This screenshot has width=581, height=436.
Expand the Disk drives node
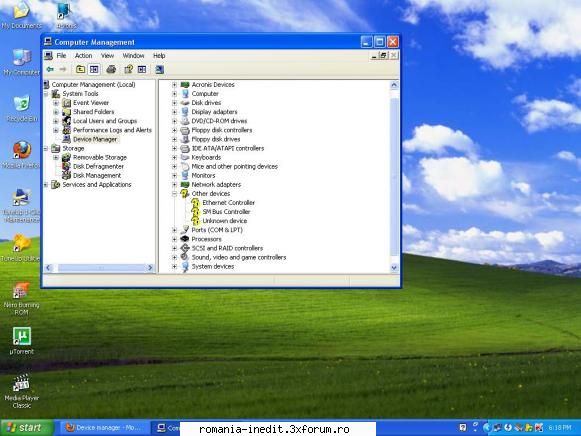coord(174,103)
